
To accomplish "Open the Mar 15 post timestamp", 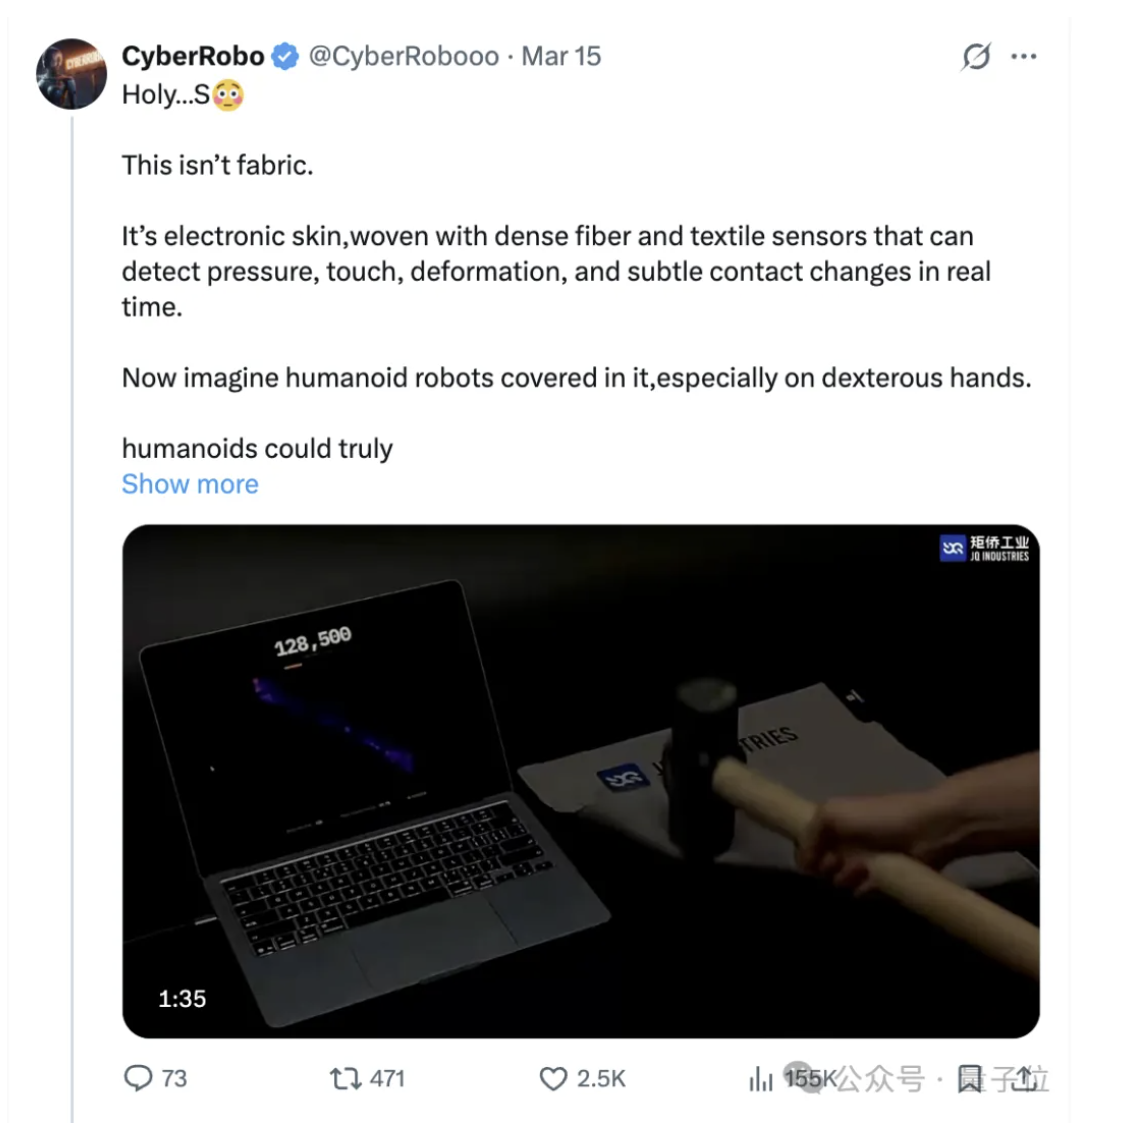I will tap(561, 56).
